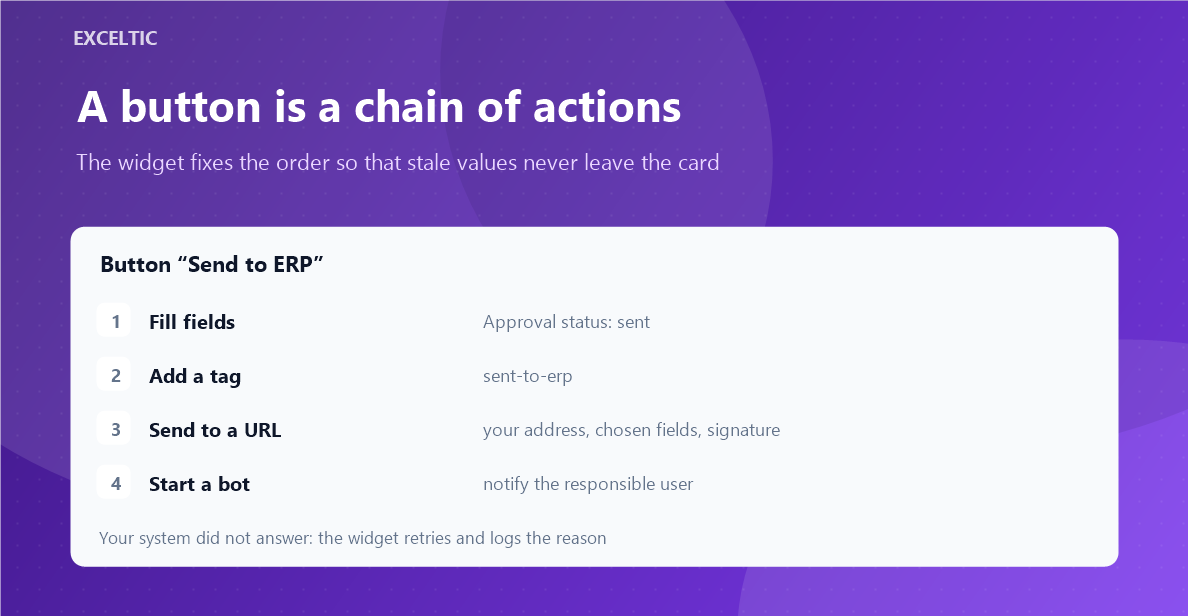Click the retry and log footnote
Image resolution: width=1188 pixels, height=616 pixels.
352,538
